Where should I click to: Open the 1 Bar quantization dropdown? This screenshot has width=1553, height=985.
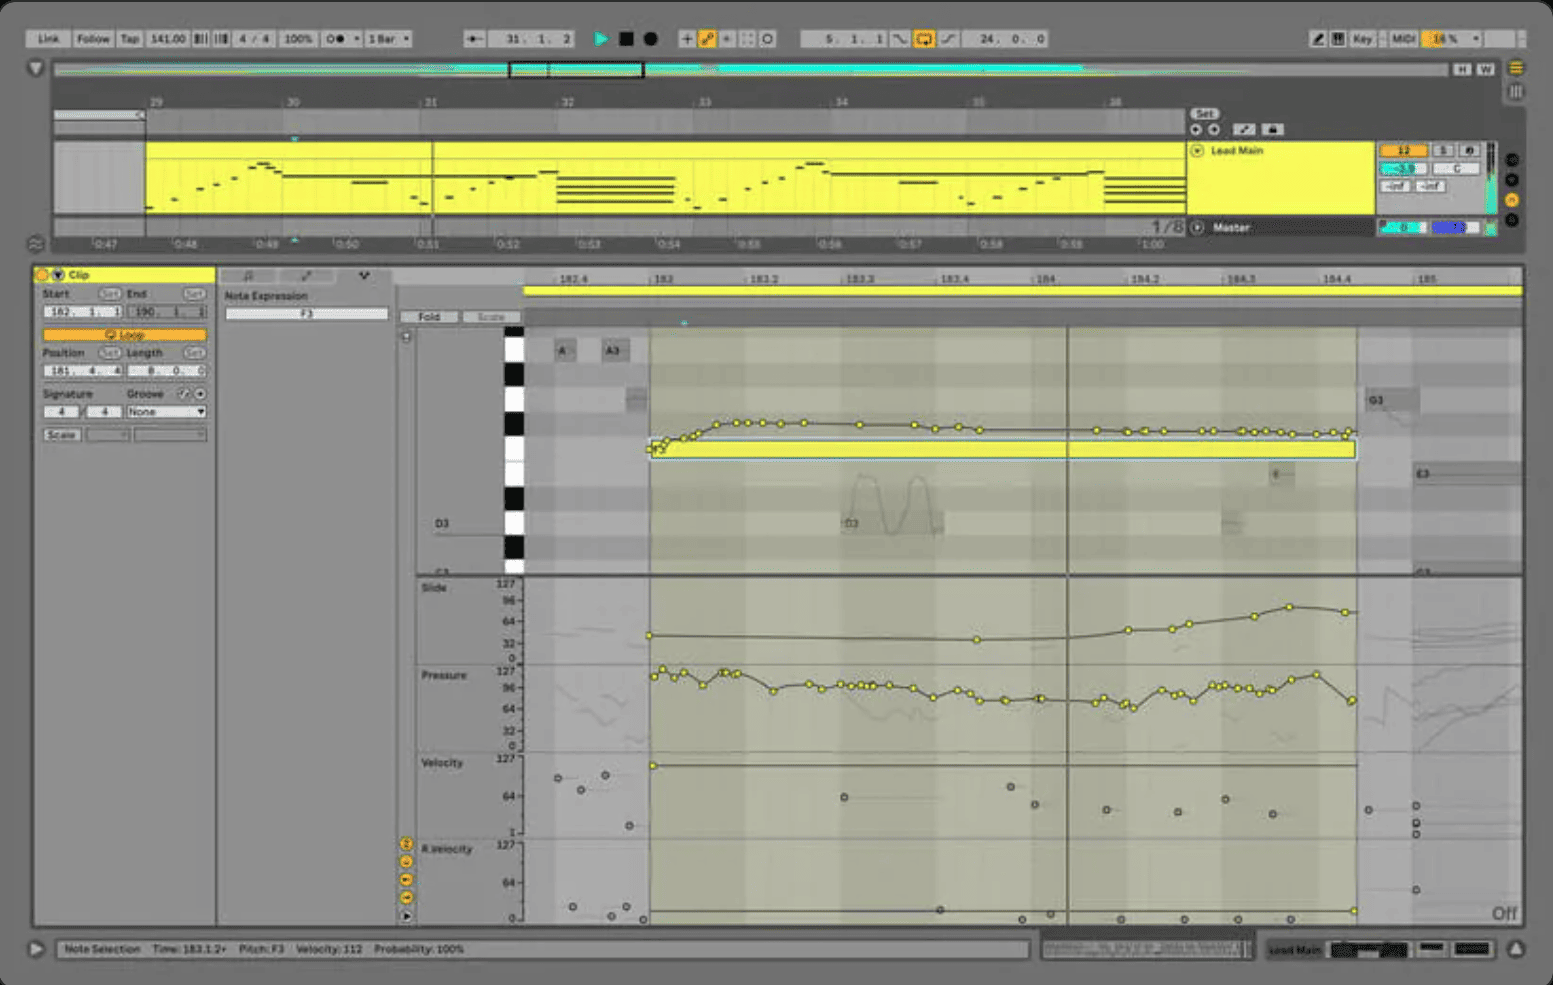coord(388,39)
